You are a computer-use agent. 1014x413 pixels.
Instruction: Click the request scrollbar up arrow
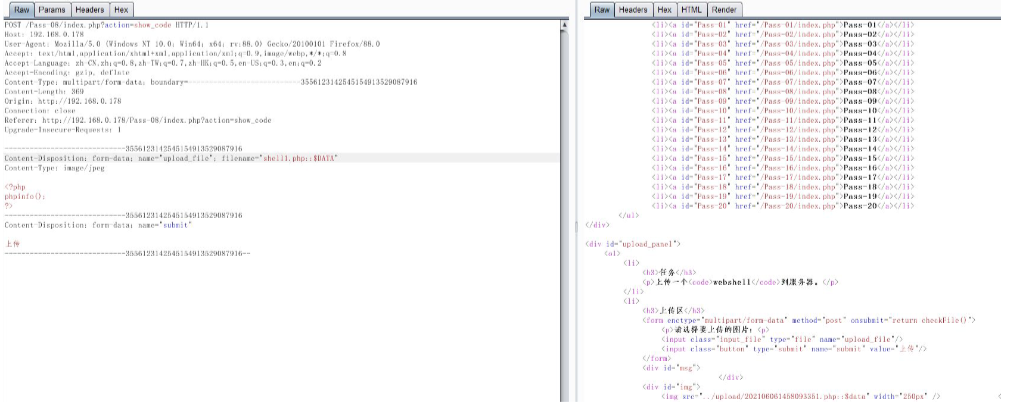click(562, 24)
